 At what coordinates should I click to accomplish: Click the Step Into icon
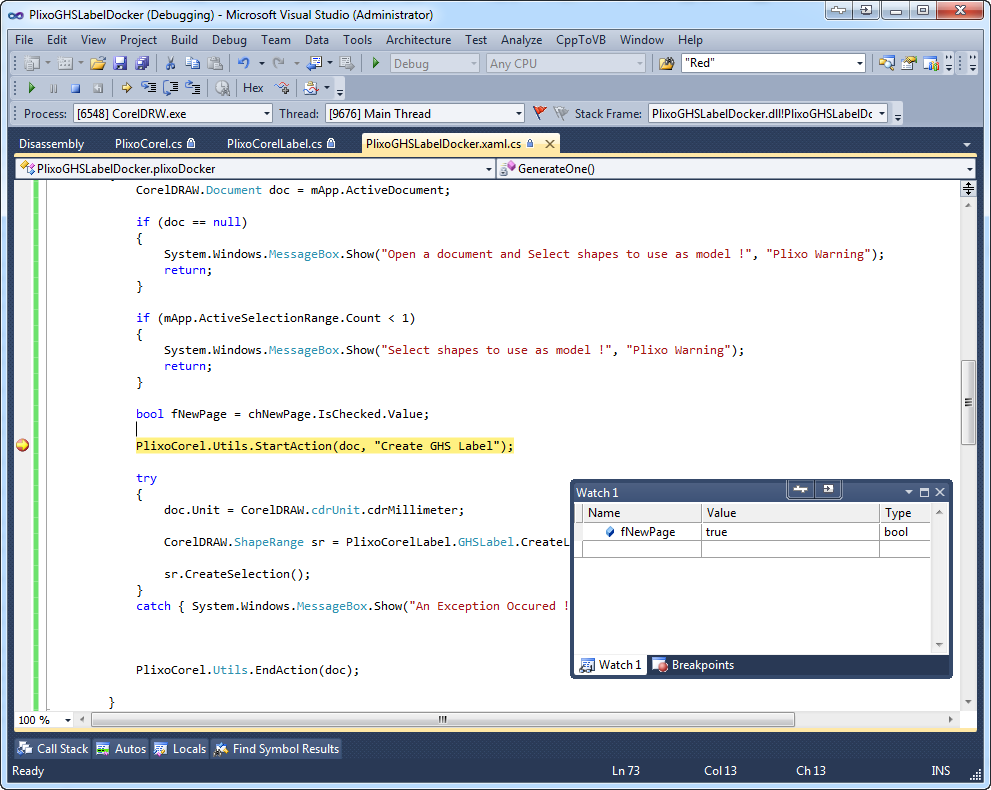(x=148, y=88)
